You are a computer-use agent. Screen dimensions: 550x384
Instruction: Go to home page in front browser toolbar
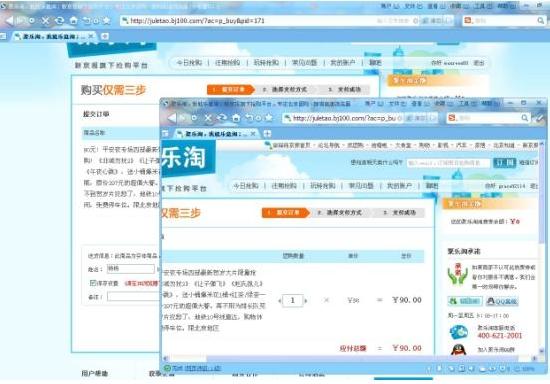[236, 118]
